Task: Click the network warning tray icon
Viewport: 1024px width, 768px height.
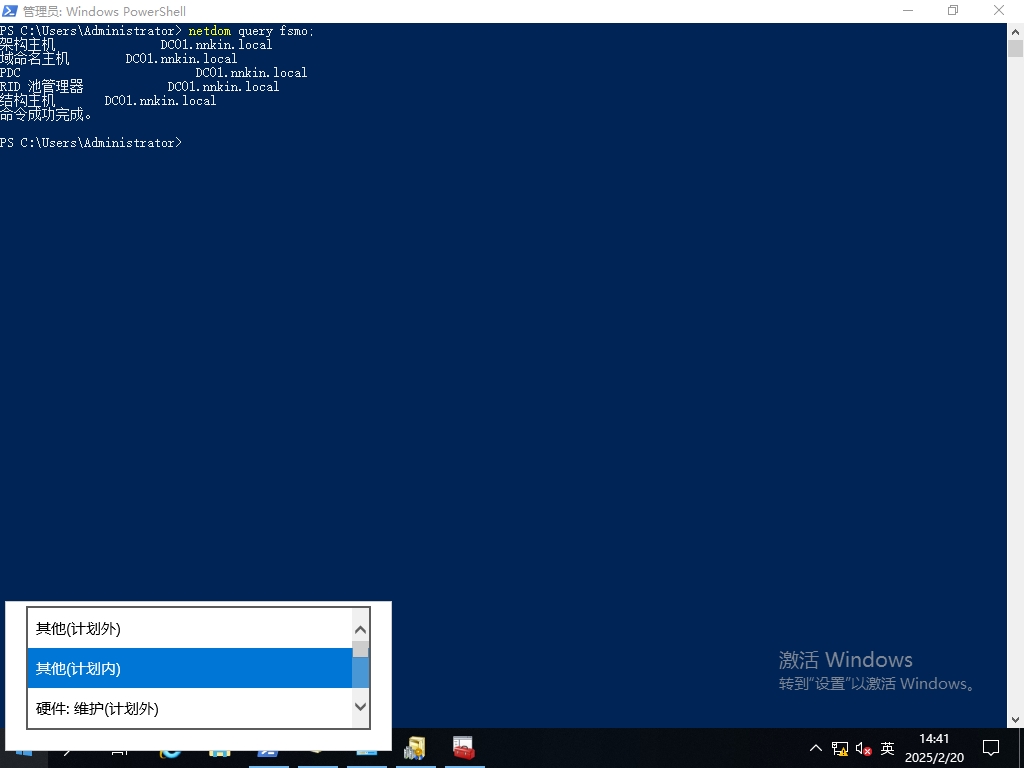Action: [x=840, y=748]
